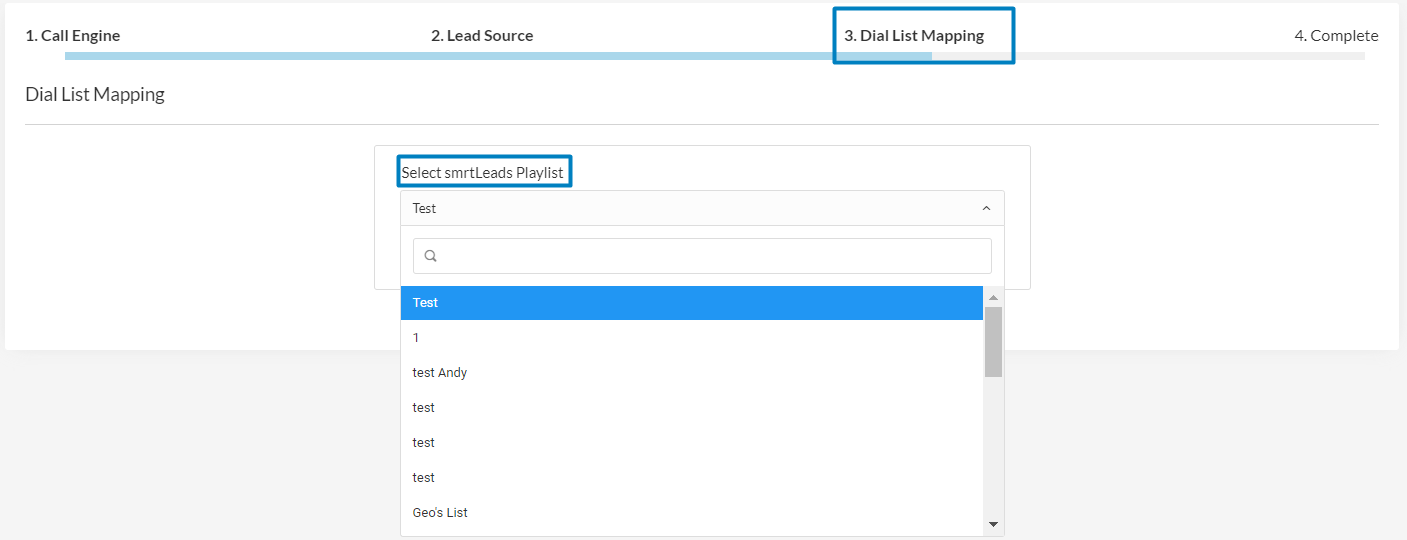The width and height of the screenshot is (1407, 540).
Task: Select the 'test' option directly above 'Geo's List'
Action: pos(690,478)
